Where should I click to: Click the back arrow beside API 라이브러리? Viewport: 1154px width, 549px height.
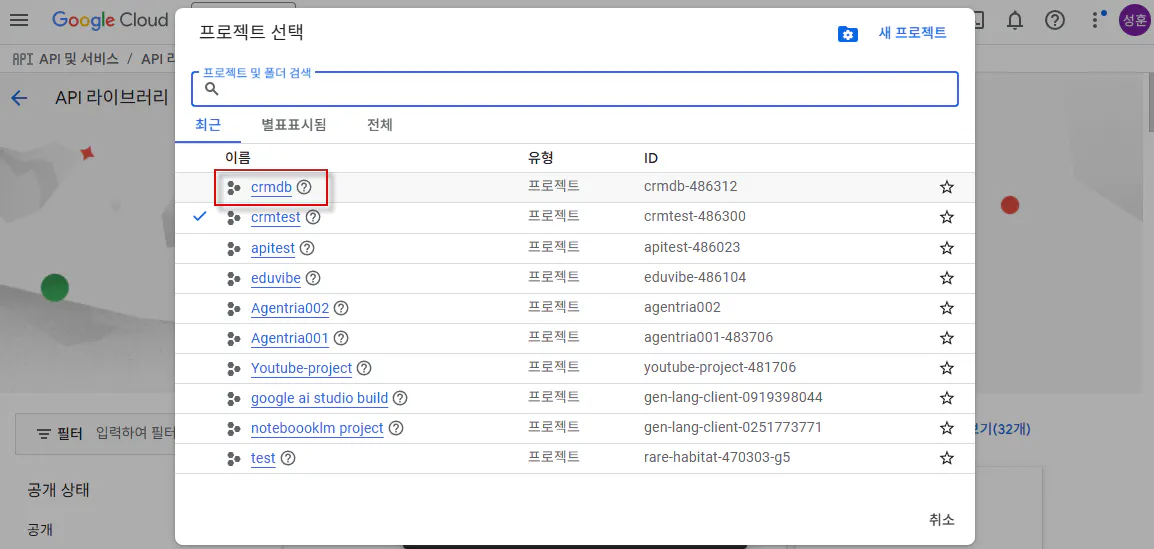19,98
